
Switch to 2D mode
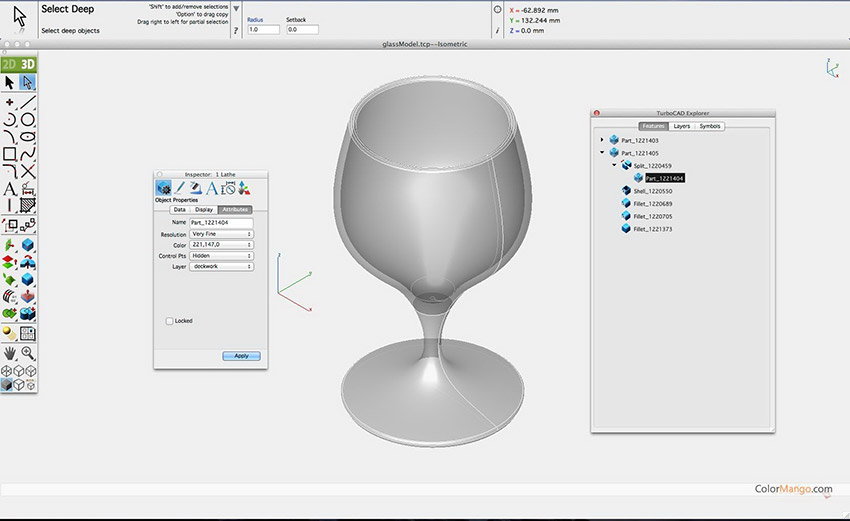[x=10, y=64]
